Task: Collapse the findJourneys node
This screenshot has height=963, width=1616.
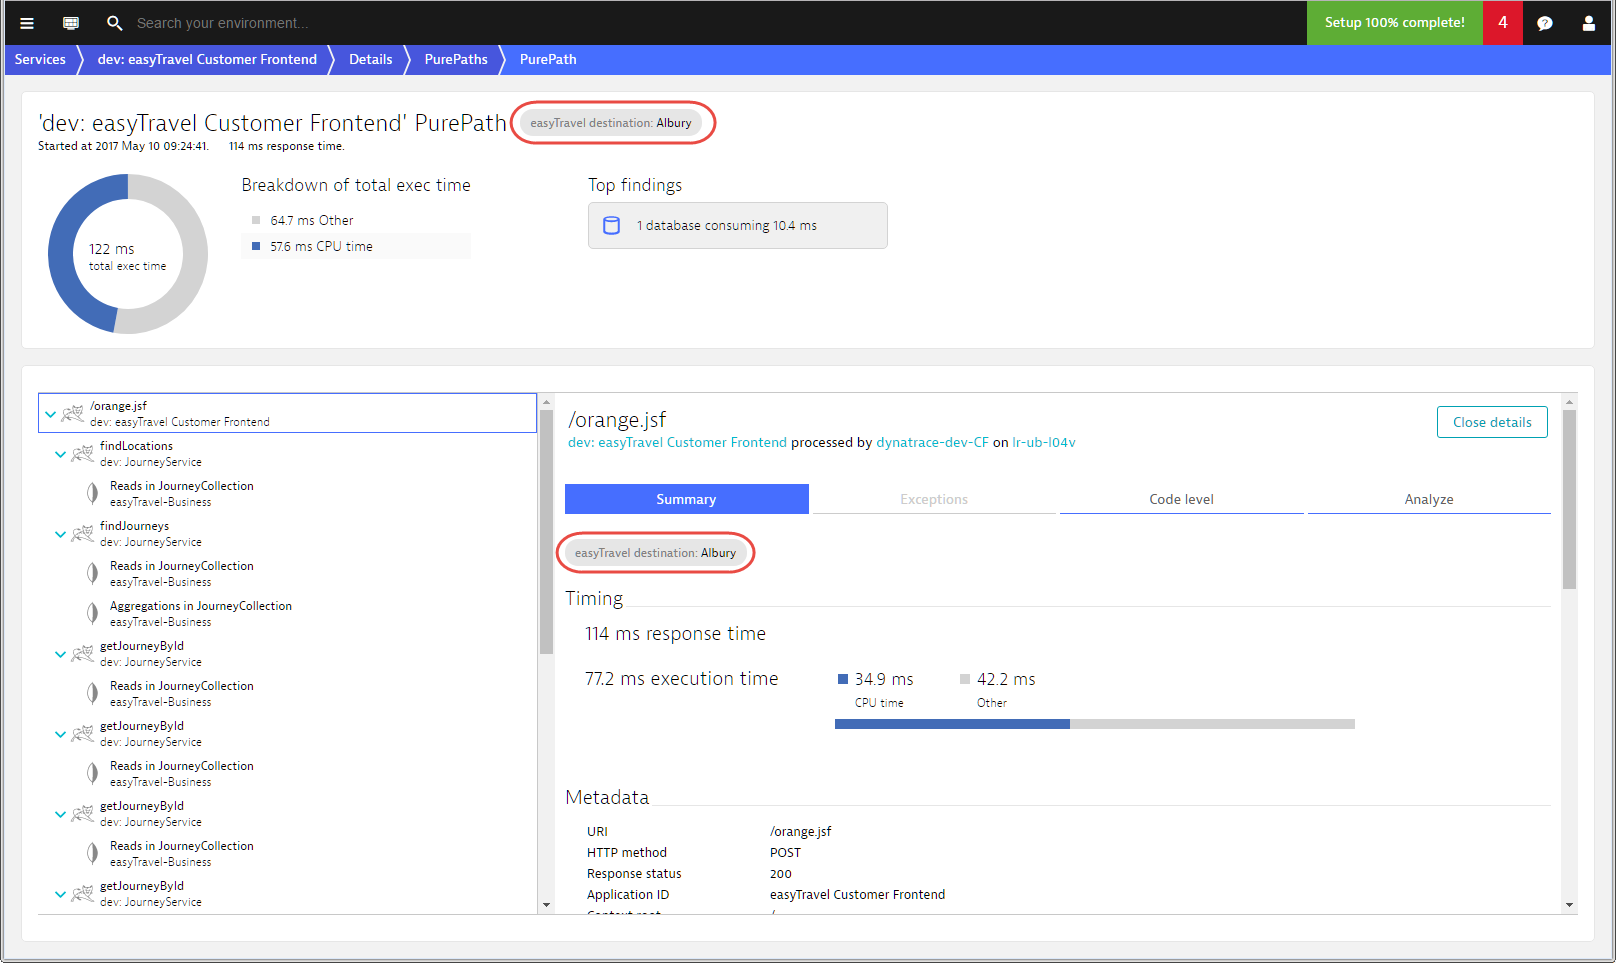Action: click(x=60, y=534)
